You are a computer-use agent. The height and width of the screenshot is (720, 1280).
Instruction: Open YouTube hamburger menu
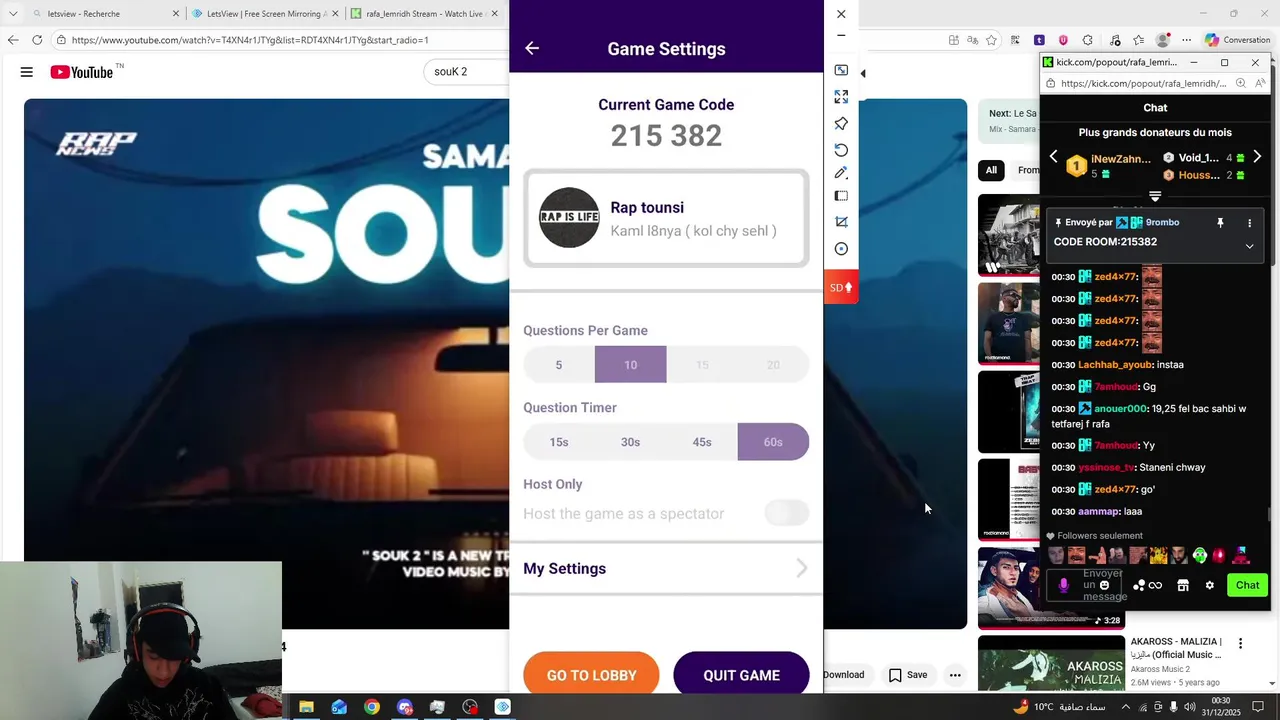coord(27,72)
